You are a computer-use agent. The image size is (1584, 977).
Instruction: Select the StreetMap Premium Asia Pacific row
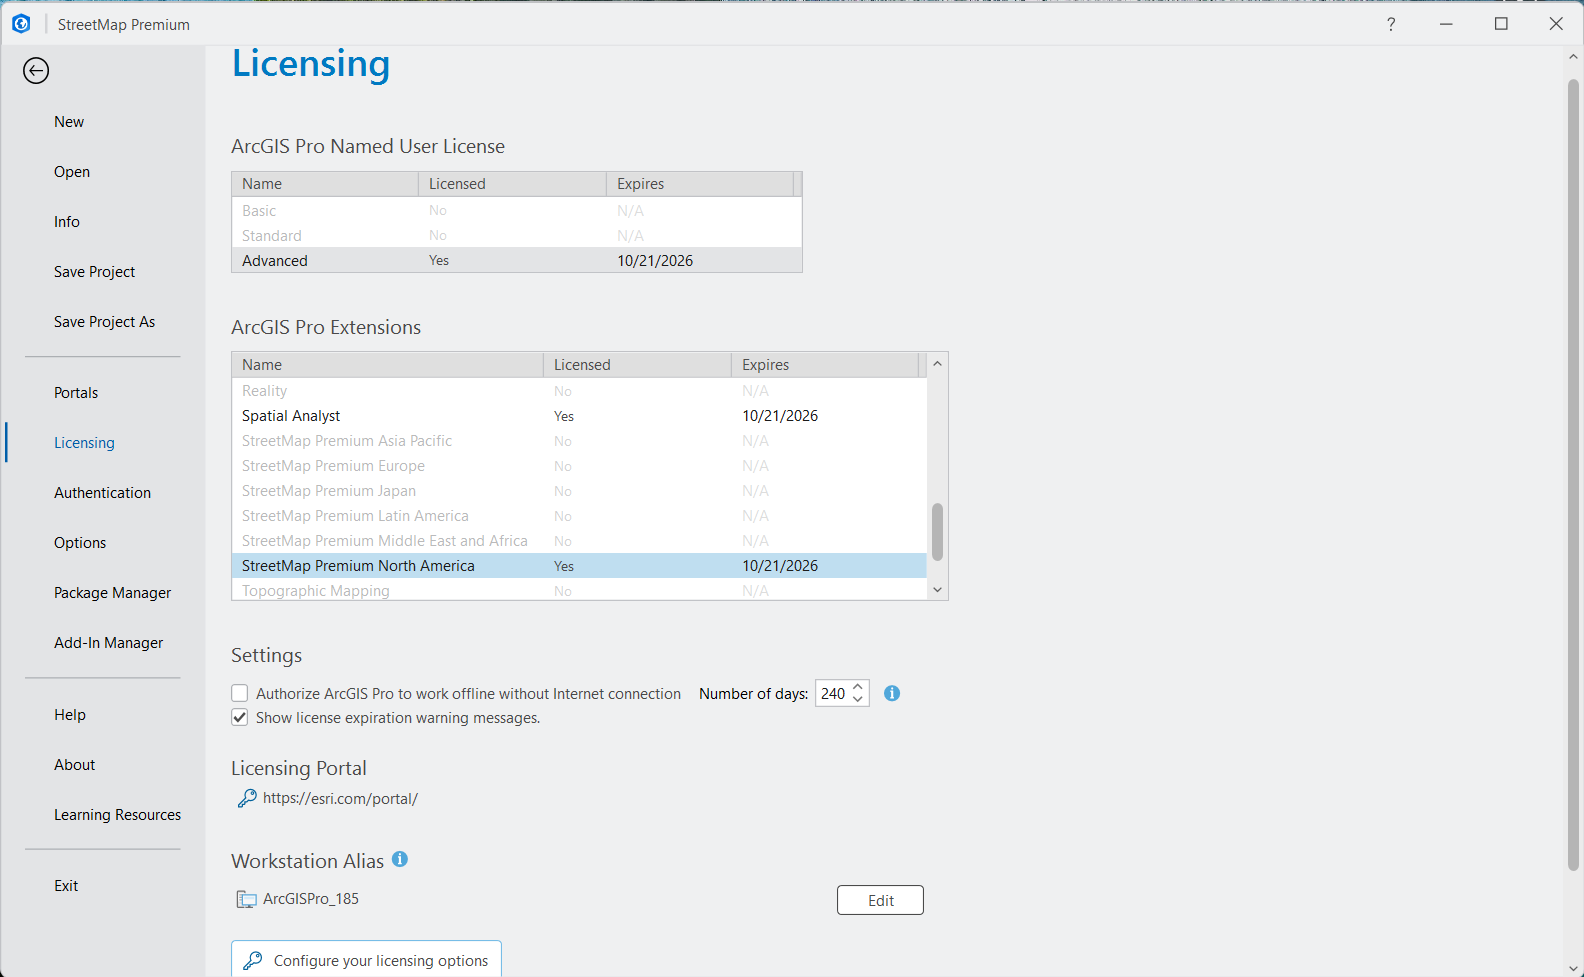pos(579,441)
